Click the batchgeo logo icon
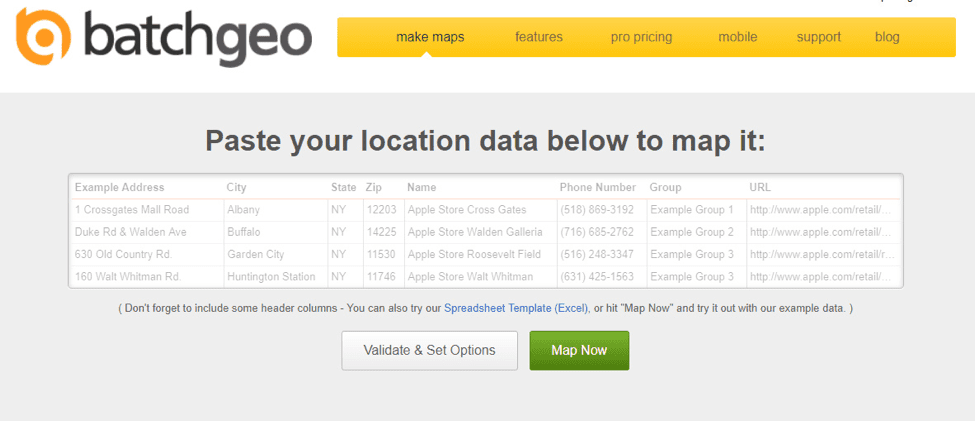This screenshot has width=975, height=421. (x=44, y=36)
